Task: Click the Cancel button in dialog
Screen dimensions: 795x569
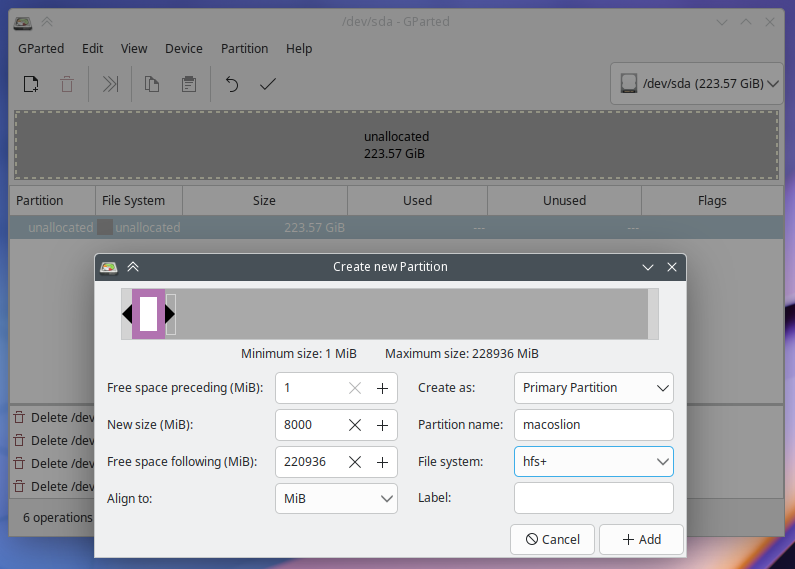Action: [x=552, y=540]
